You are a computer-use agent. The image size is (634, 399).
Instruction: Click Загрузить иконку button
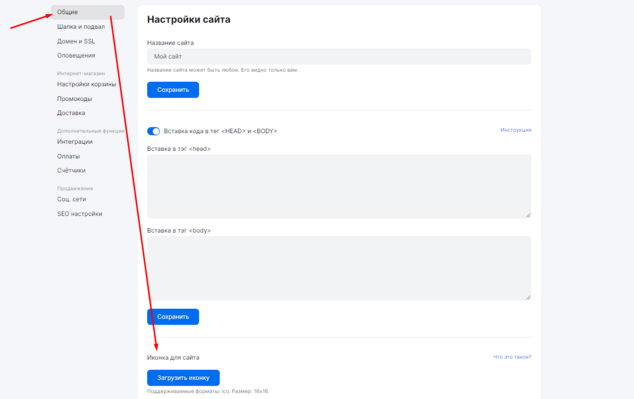[183, 378]
